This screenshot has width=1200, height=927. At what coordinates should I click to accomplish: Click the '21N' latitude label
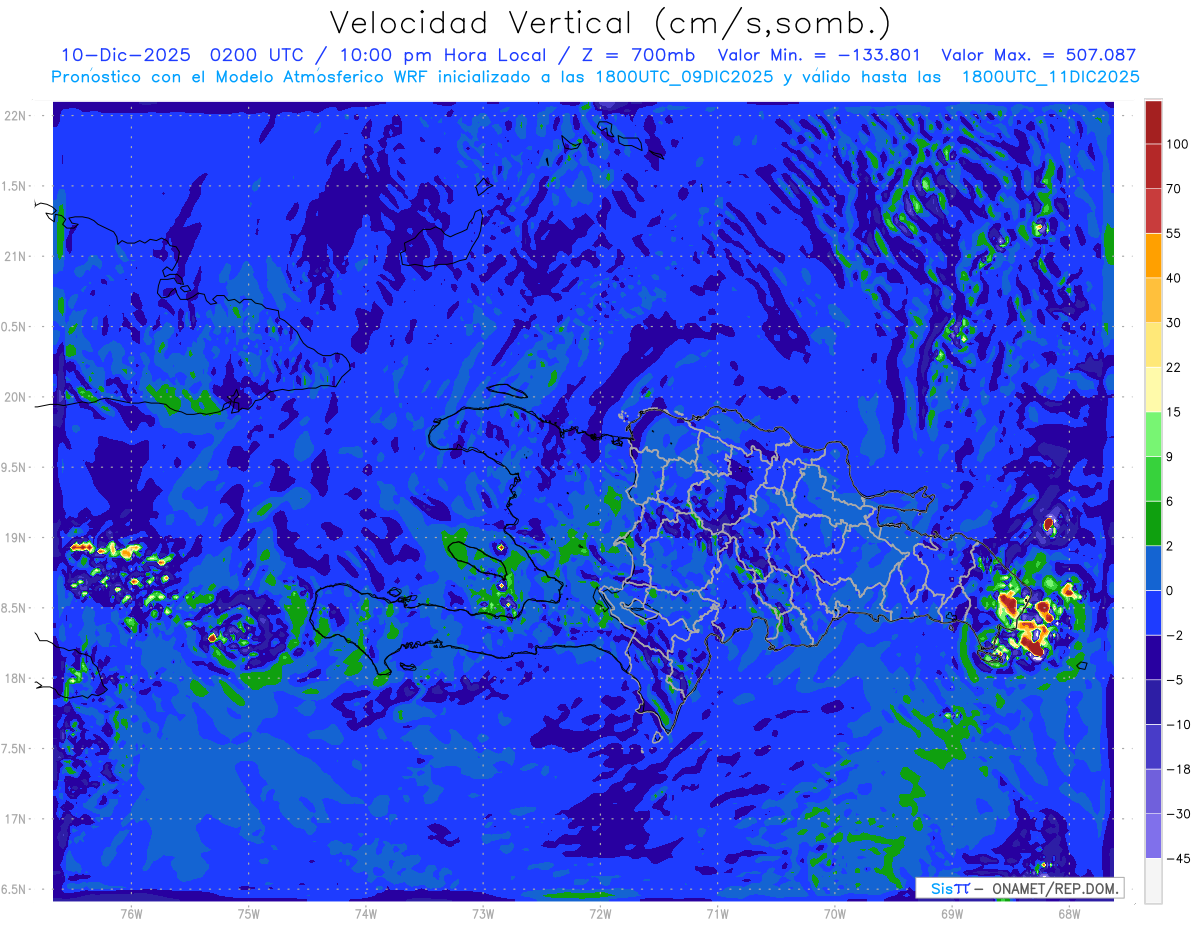[x=16, y=256]
